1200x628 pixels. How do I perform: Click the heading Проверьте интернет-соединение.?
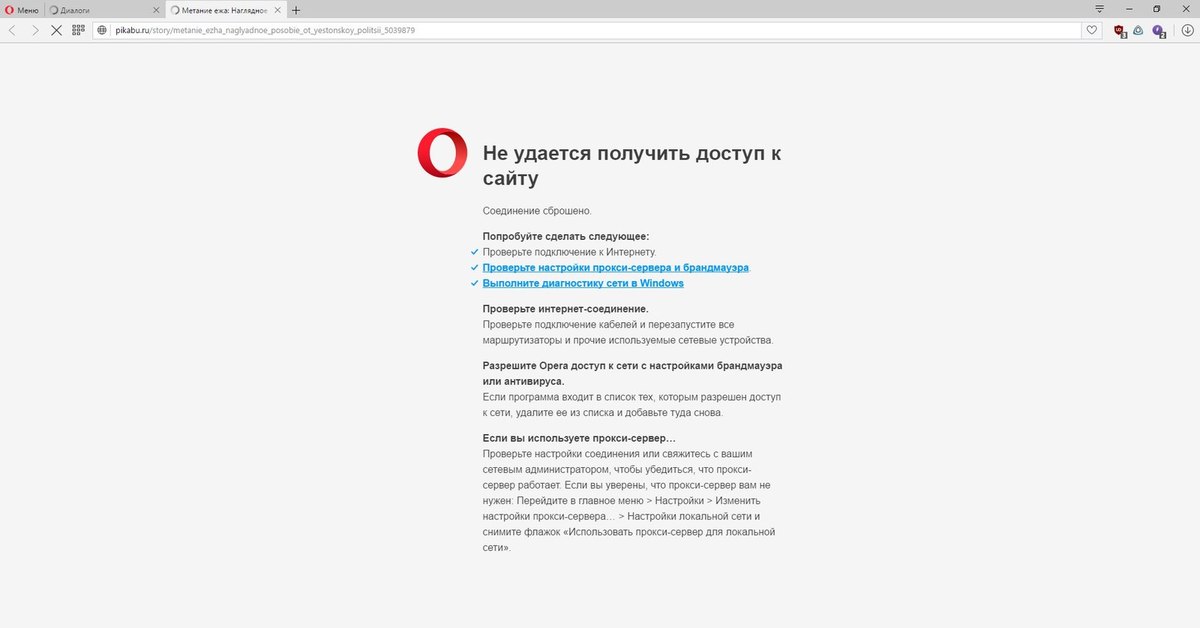pyautogui.click(x=566, y=309)
